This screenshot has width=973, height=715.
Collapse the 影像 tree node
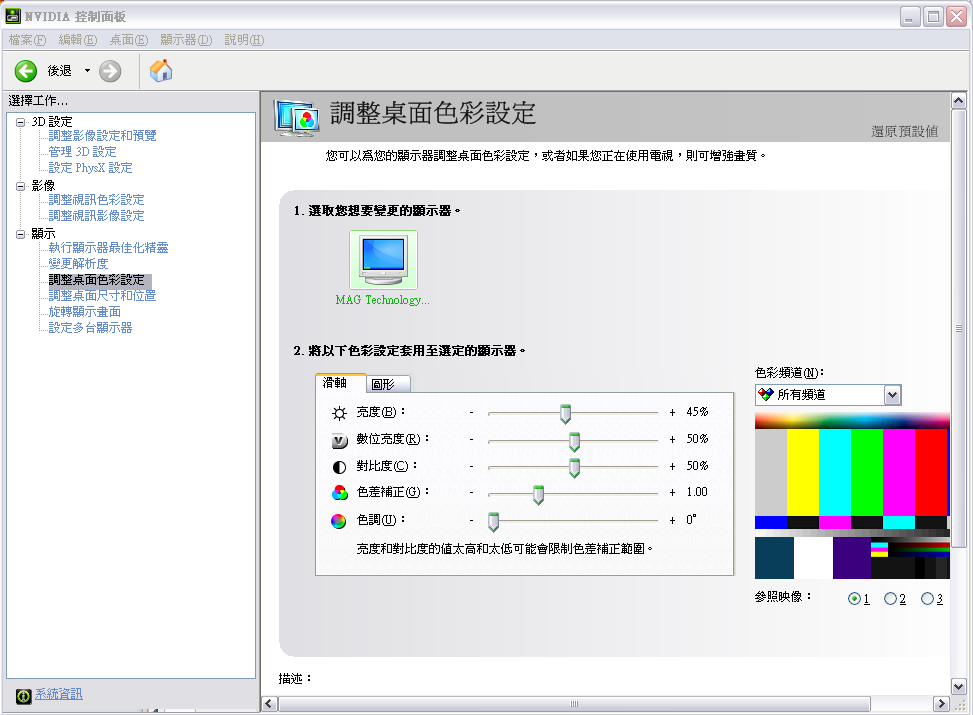point(20,186)
